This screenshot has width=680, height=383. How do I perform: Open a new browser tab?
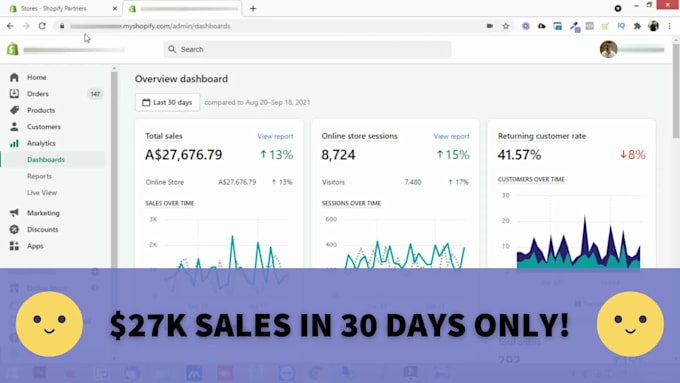[x=253, y=8]
